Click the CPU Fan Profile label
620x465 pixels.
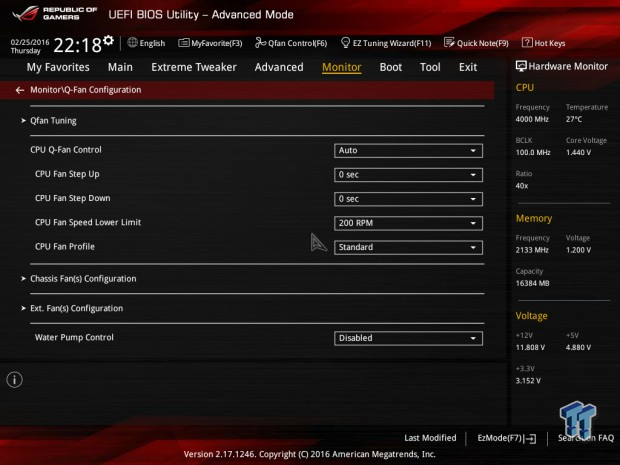pyautogui.click(x=65, y=247)
